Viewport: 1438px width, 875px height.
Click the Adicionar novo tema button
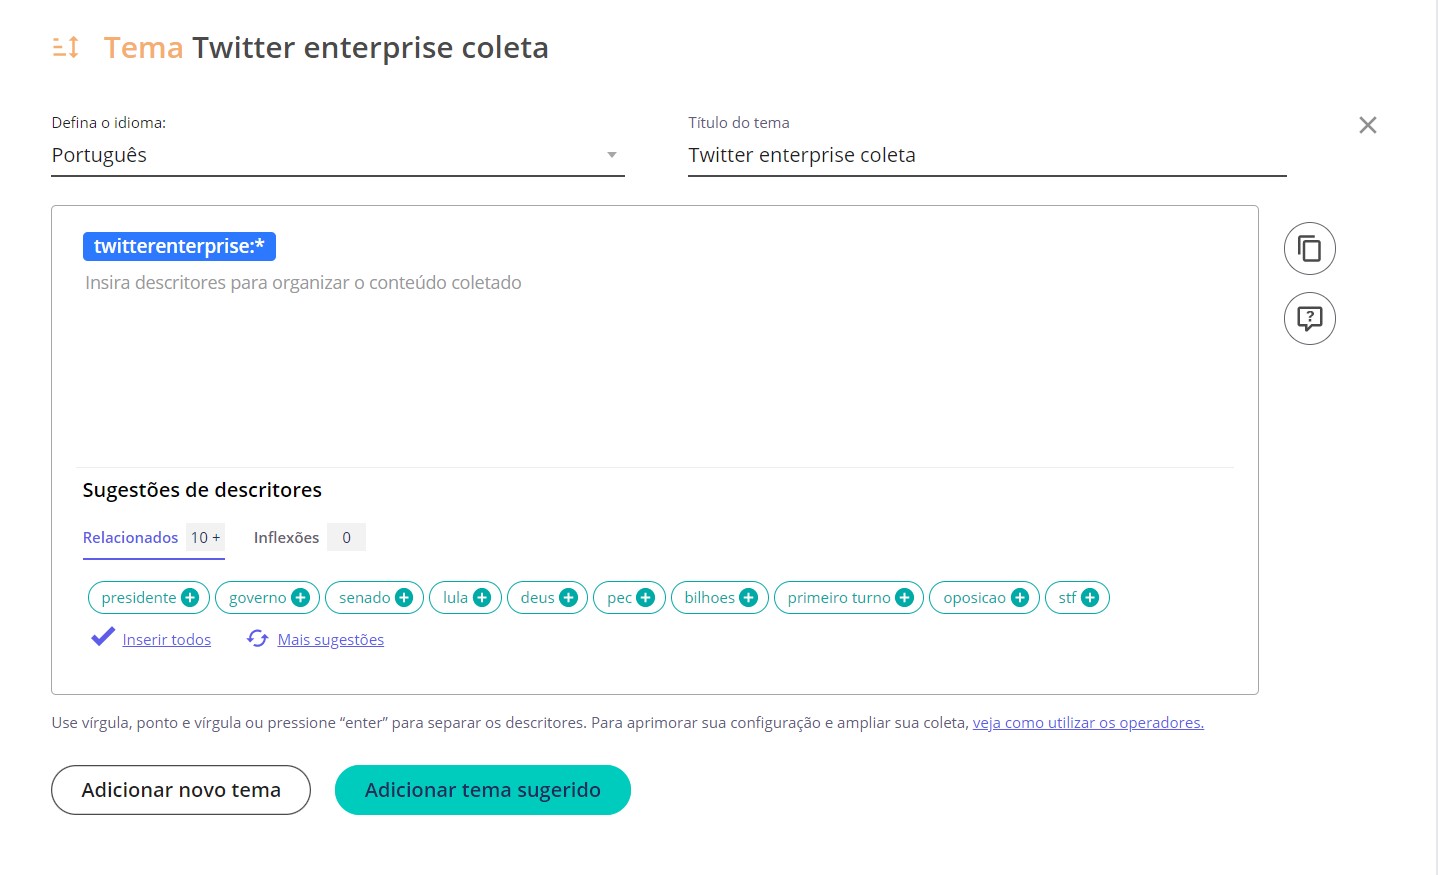[x=181, y=790]
